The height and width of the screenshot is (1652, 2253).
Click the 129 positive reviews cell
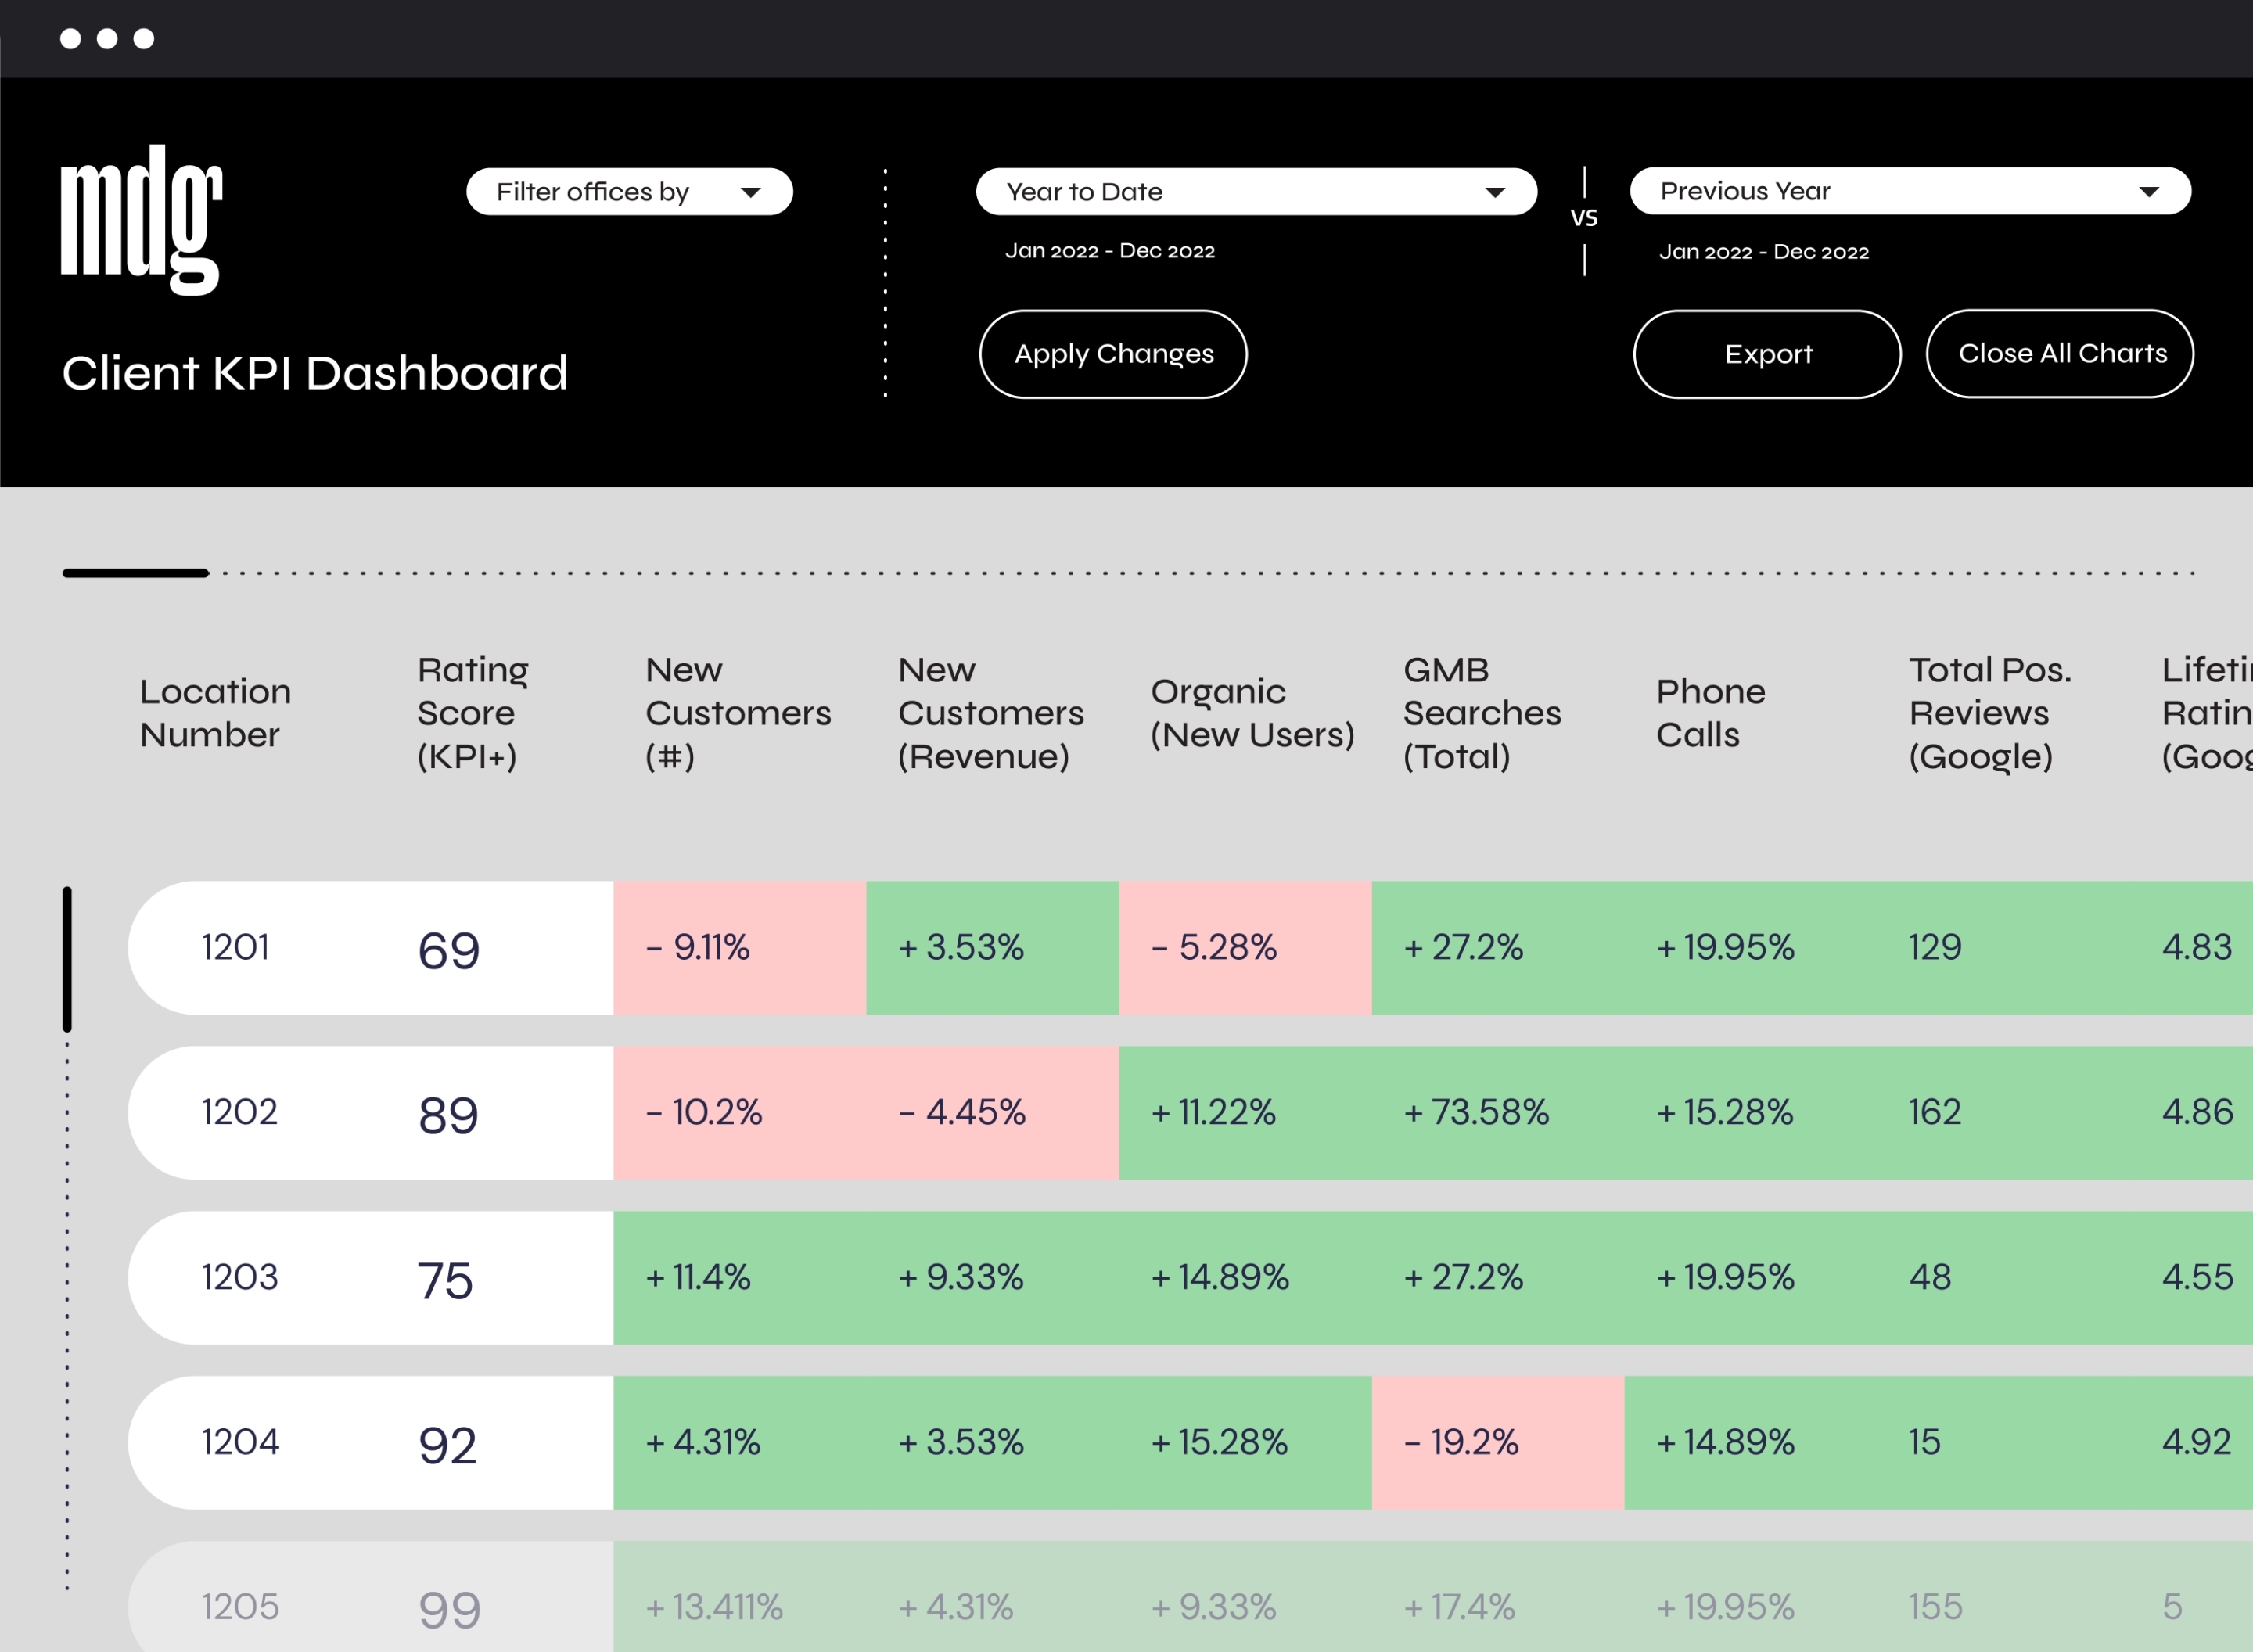pos(2004,947)
